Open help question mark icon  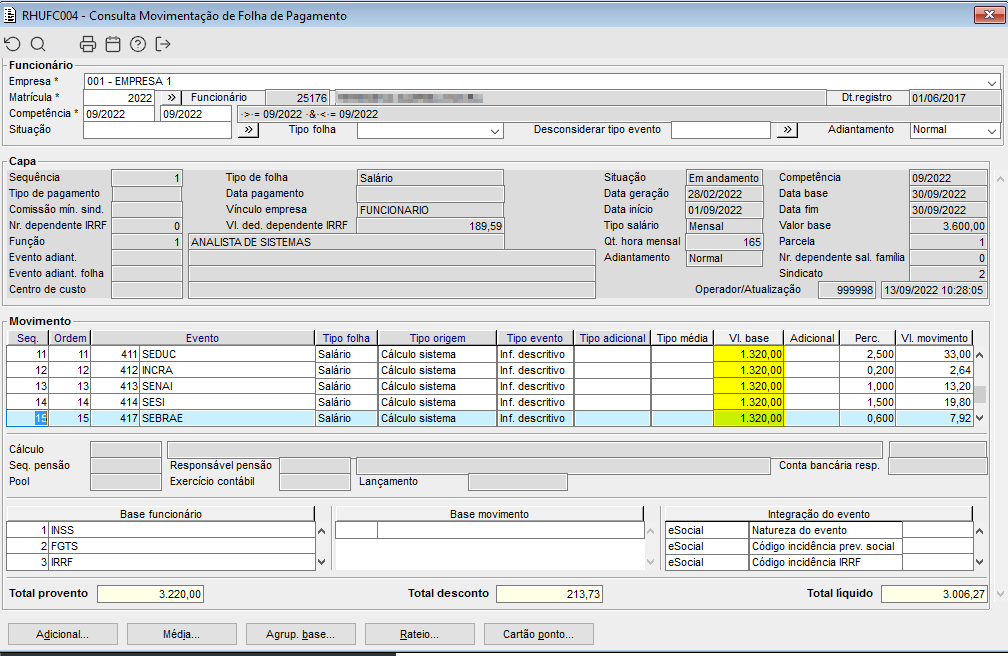click(138, 44)
